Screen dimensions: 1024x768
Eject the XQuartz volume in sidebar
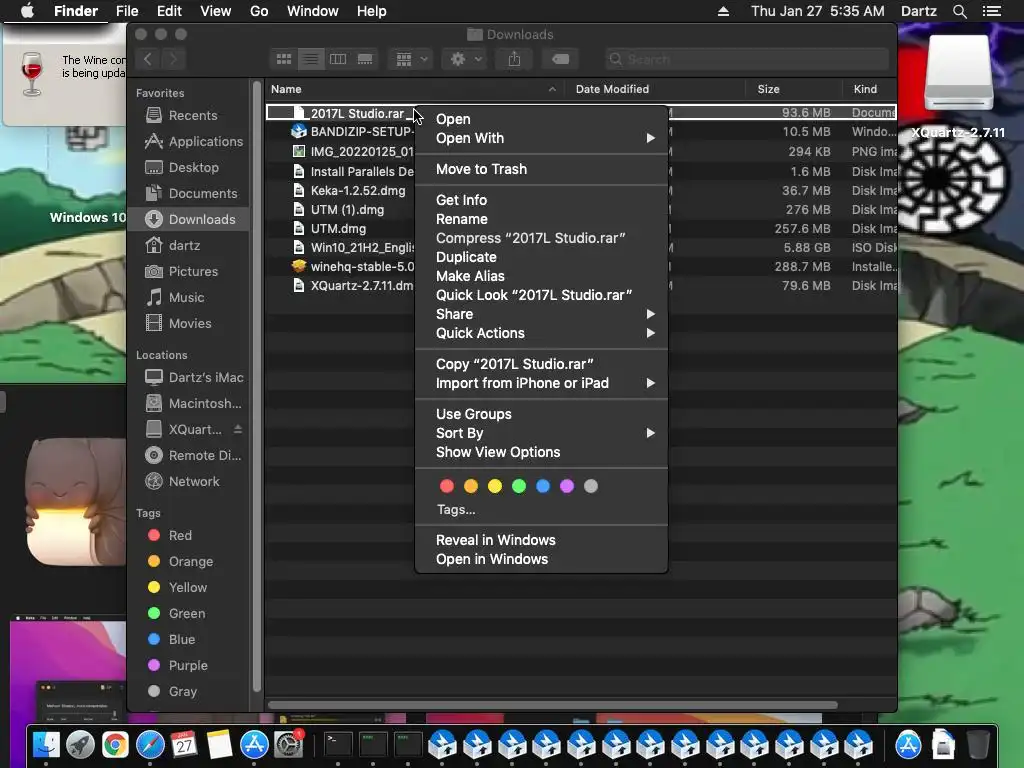[238, 429]
